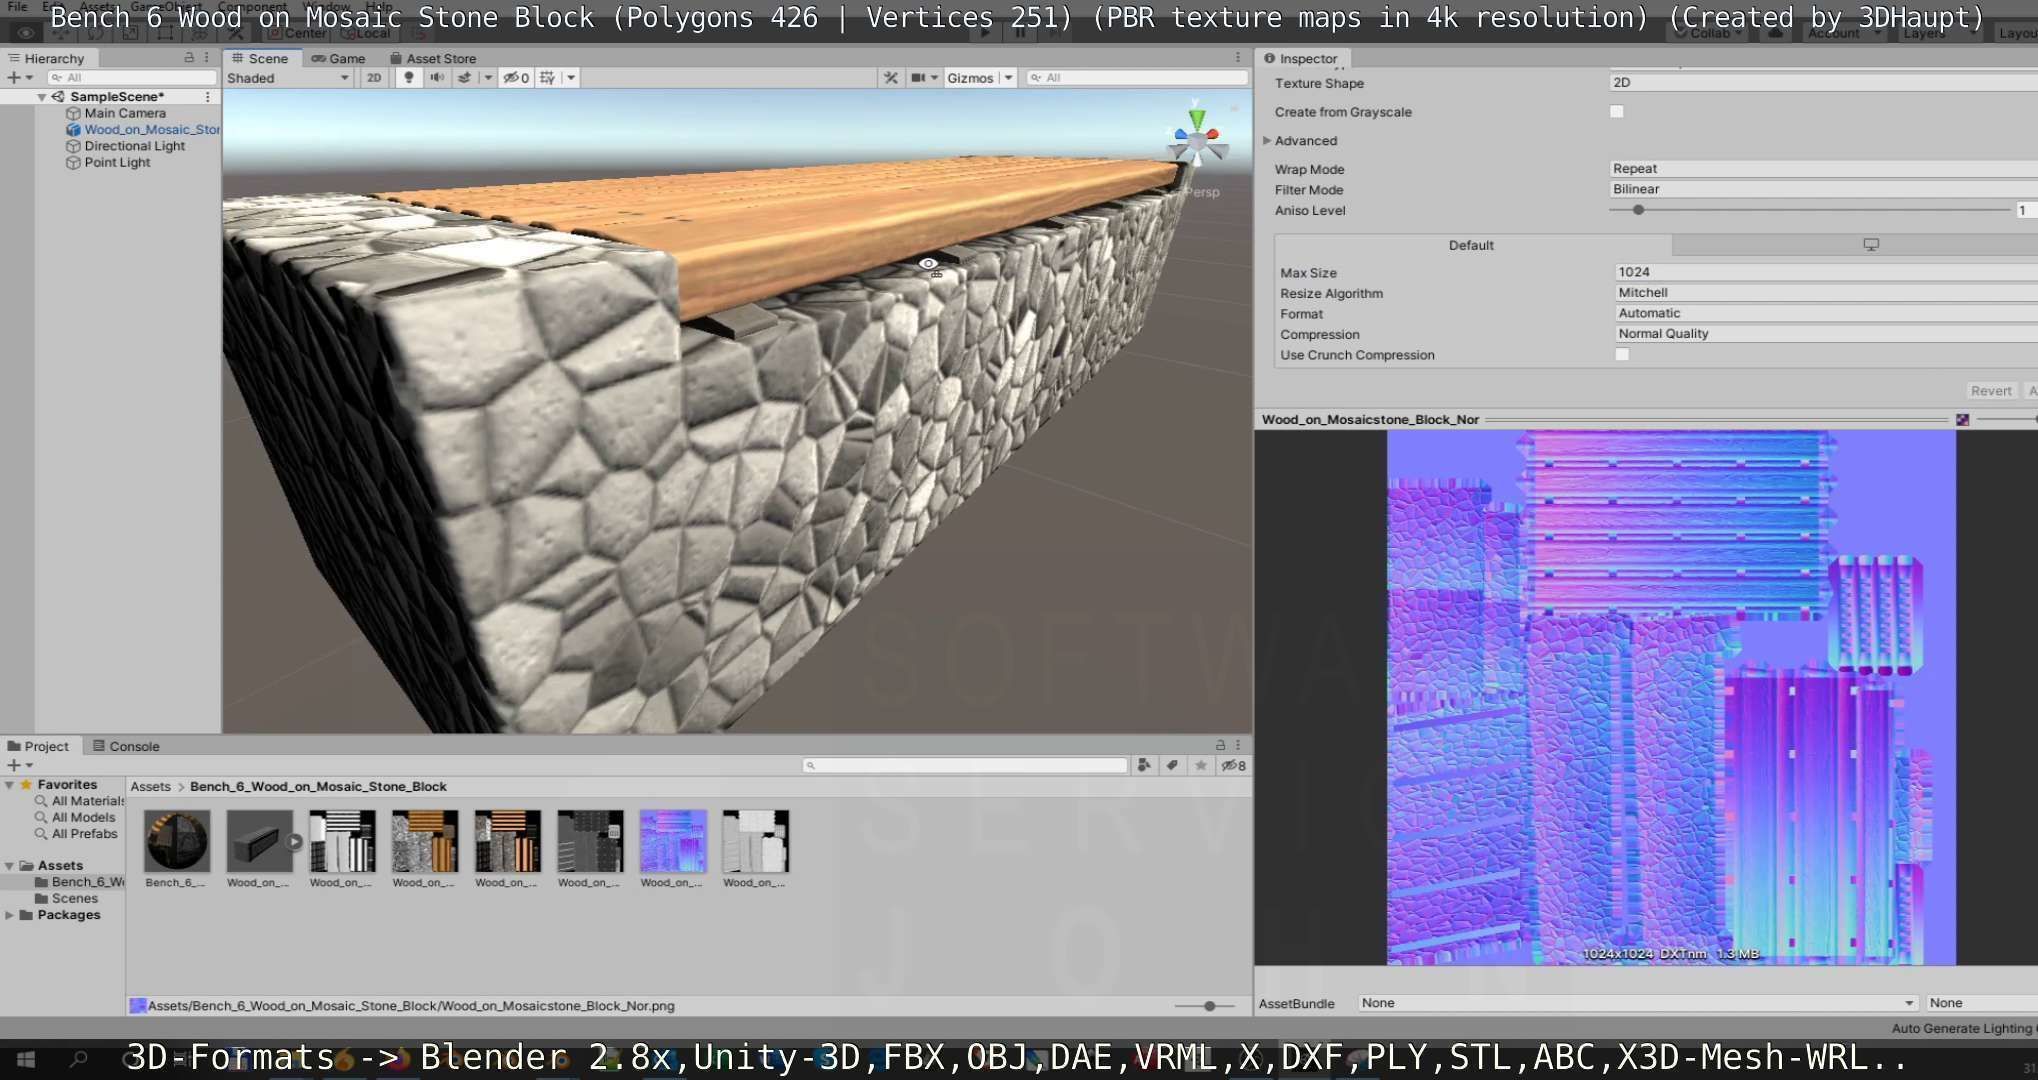
Task: Collapse the Favorites group
Action: [x=10, y=785]
